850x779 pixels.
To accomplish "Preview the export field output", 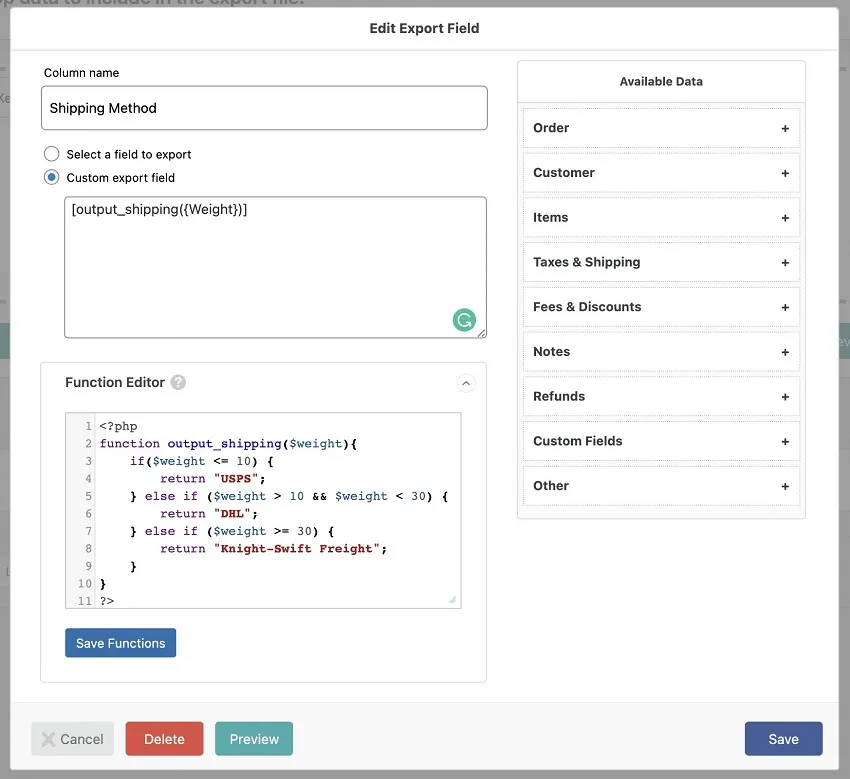I will [x=253, y=738].
